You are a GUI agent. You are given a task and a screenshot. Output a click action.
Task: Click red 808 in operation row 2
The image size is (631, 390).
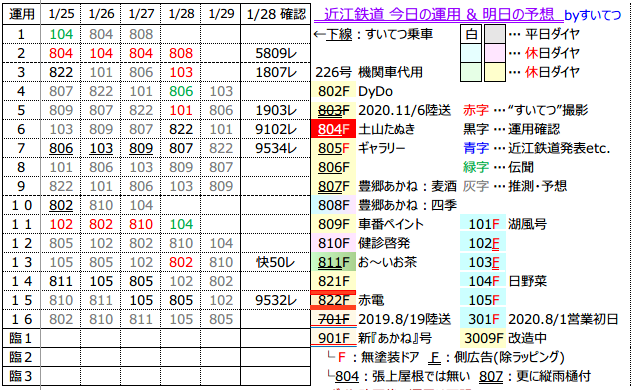pyautogui.click(x=181, y=53)
